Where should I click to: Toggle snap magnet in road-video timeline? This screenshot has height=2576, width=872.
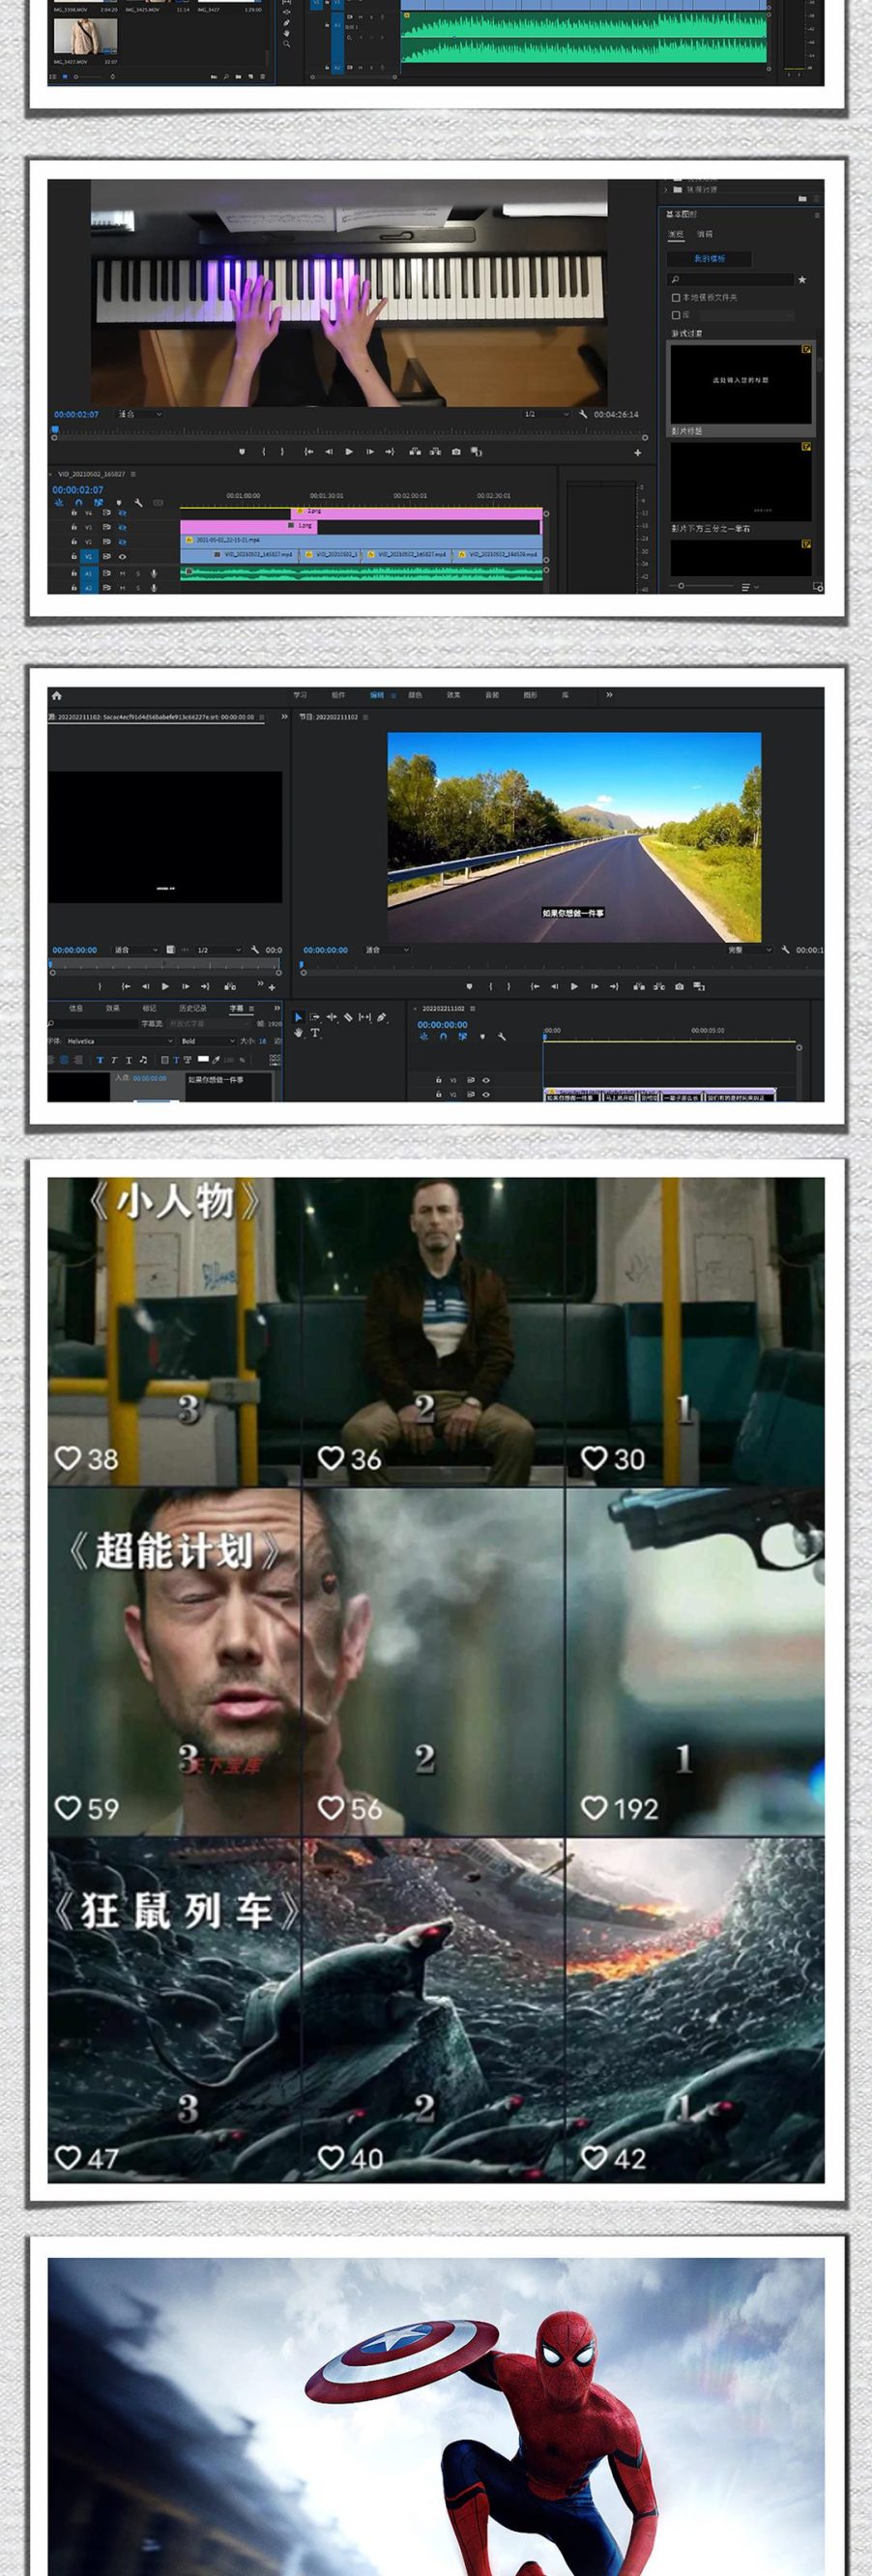(x=443, y=1037)
